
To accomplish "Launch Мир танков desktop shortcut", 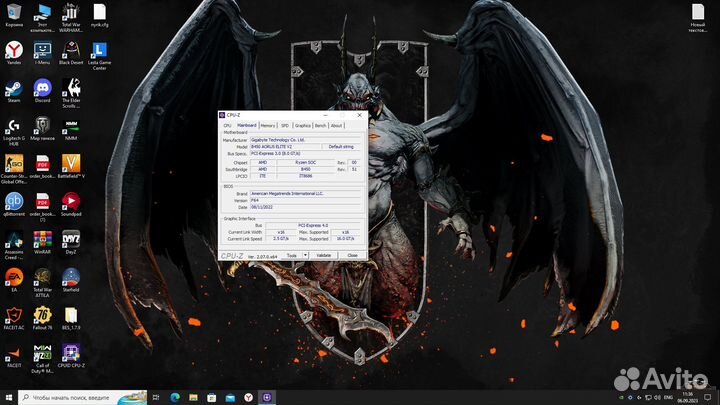I will click(x=42, y=128).
